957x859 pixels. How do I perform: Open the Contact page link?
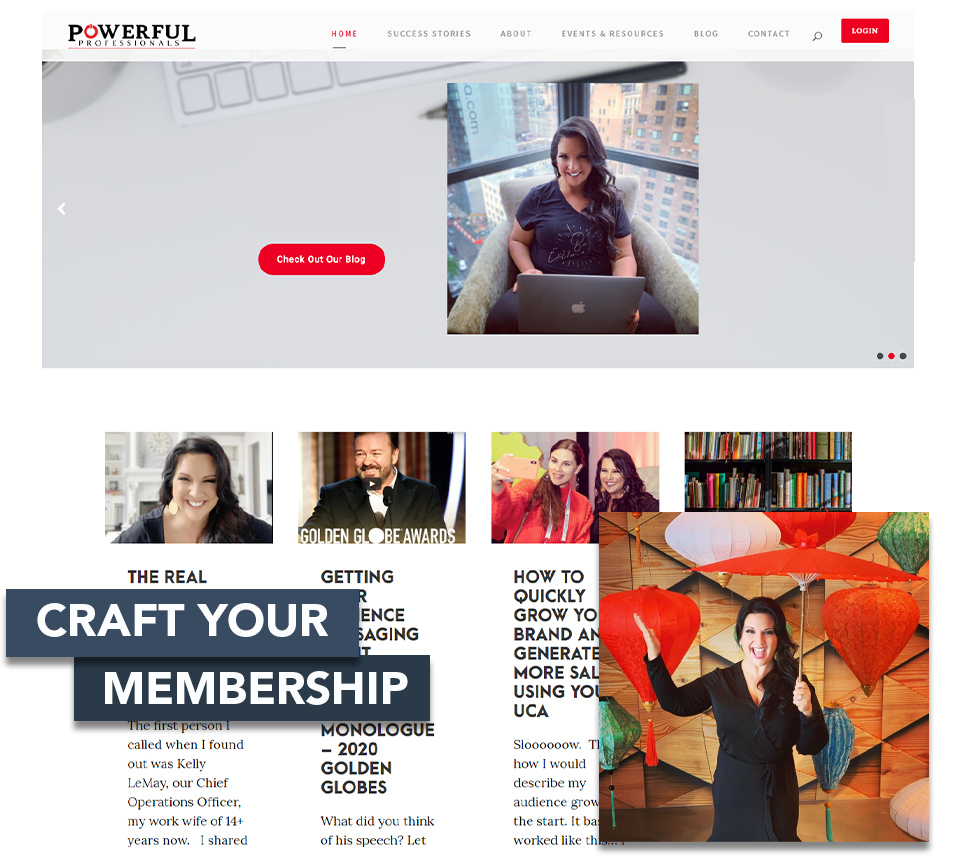click(x=768, y=34)
